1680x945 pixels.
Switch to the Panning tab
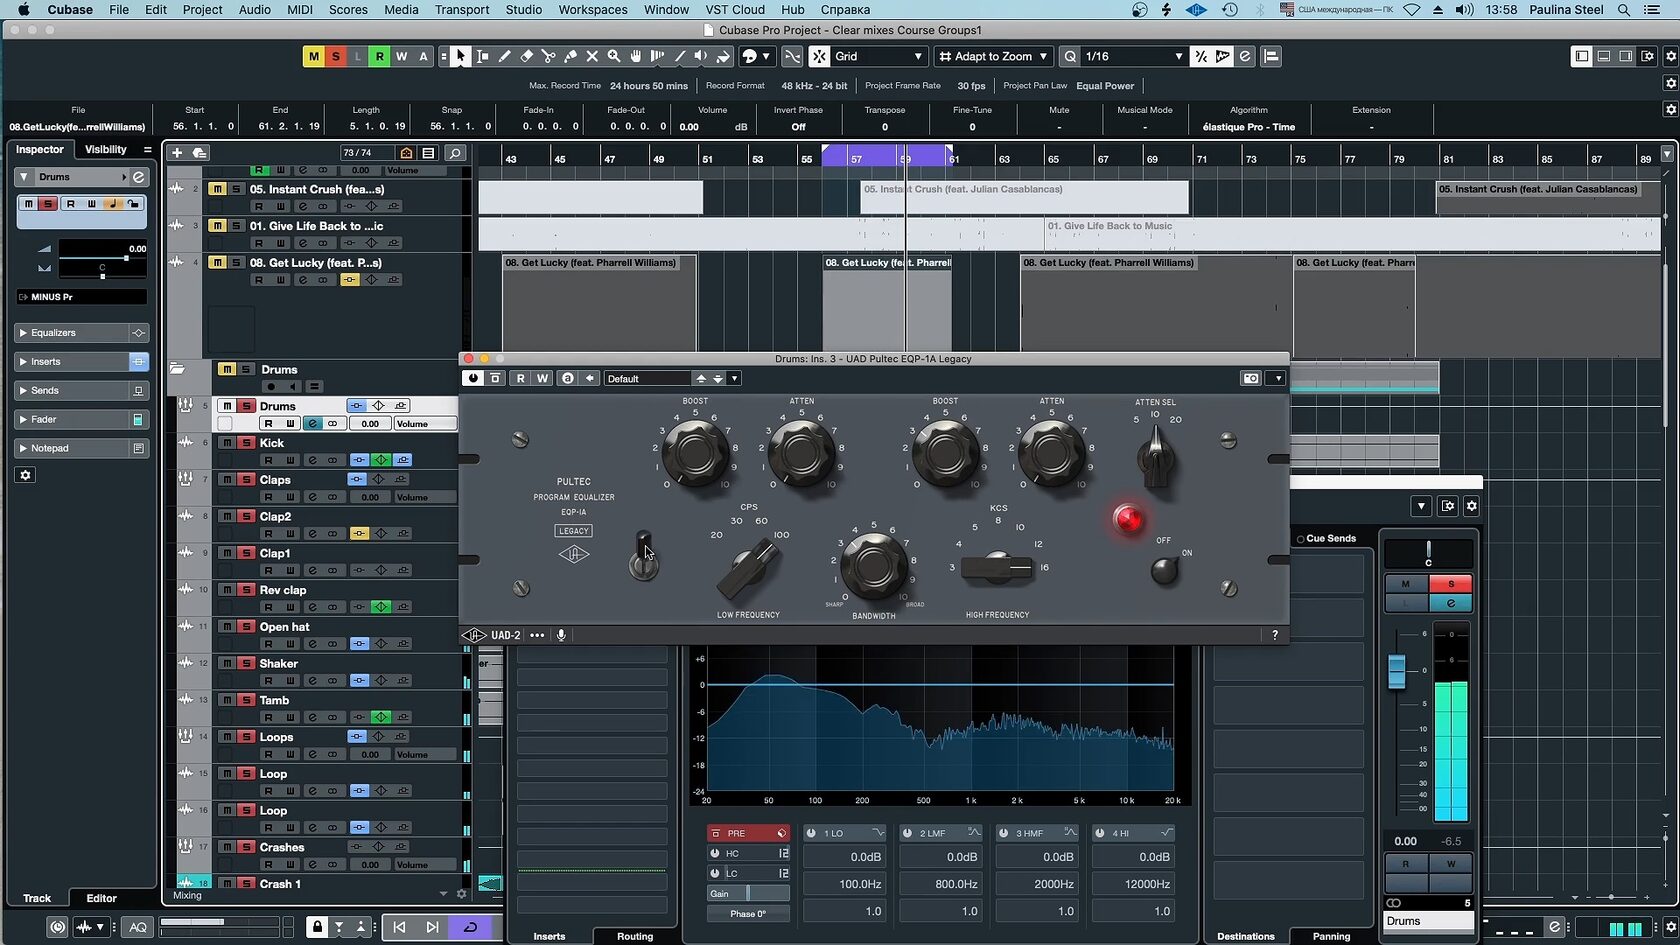point(1331,937)
